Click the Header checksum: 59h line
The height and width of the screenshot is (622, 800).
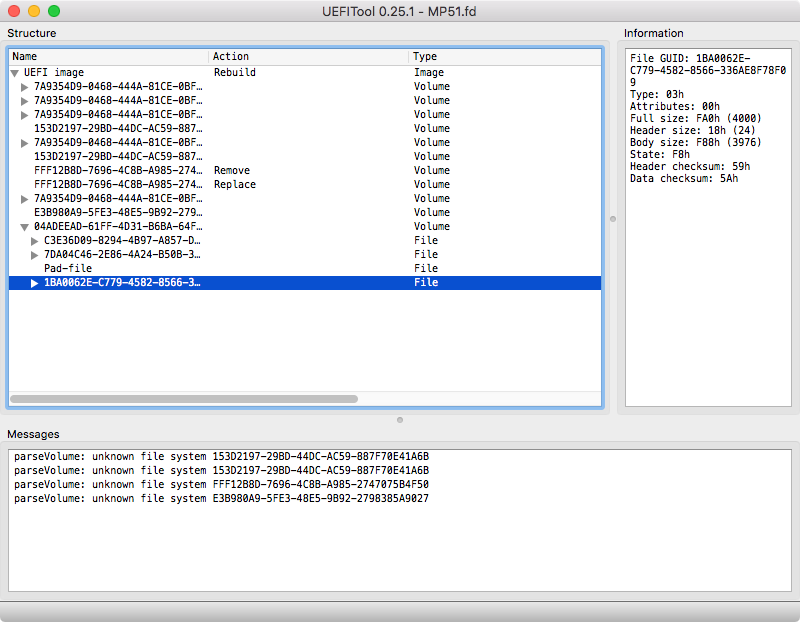pyautogui.click(x=690, y=166)
